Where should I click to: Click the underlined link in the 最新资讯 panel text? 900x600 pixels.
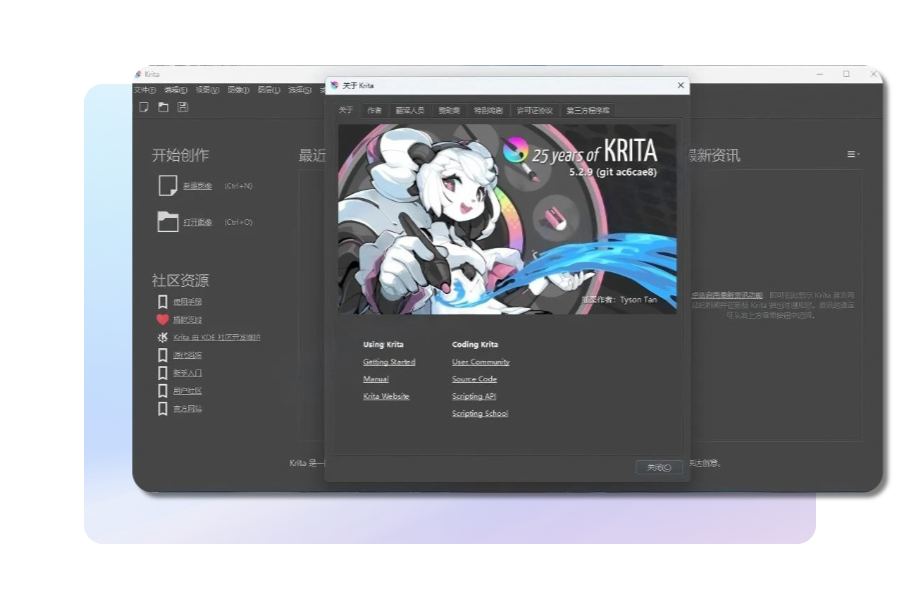pyautogui.click(x=727, y=295)
